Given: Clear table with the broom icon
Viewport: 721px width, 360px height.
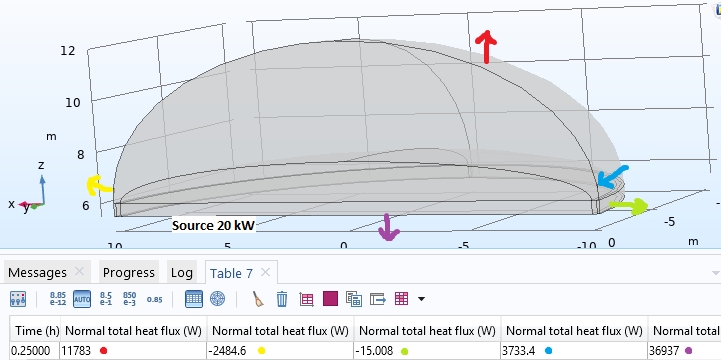Looking at the screenshot, I should [258, 299].
